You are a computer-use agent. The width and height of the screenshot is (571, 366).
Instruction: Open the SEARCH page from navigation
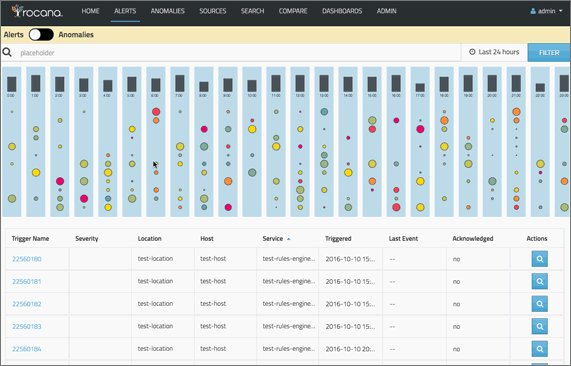[252, 11]
